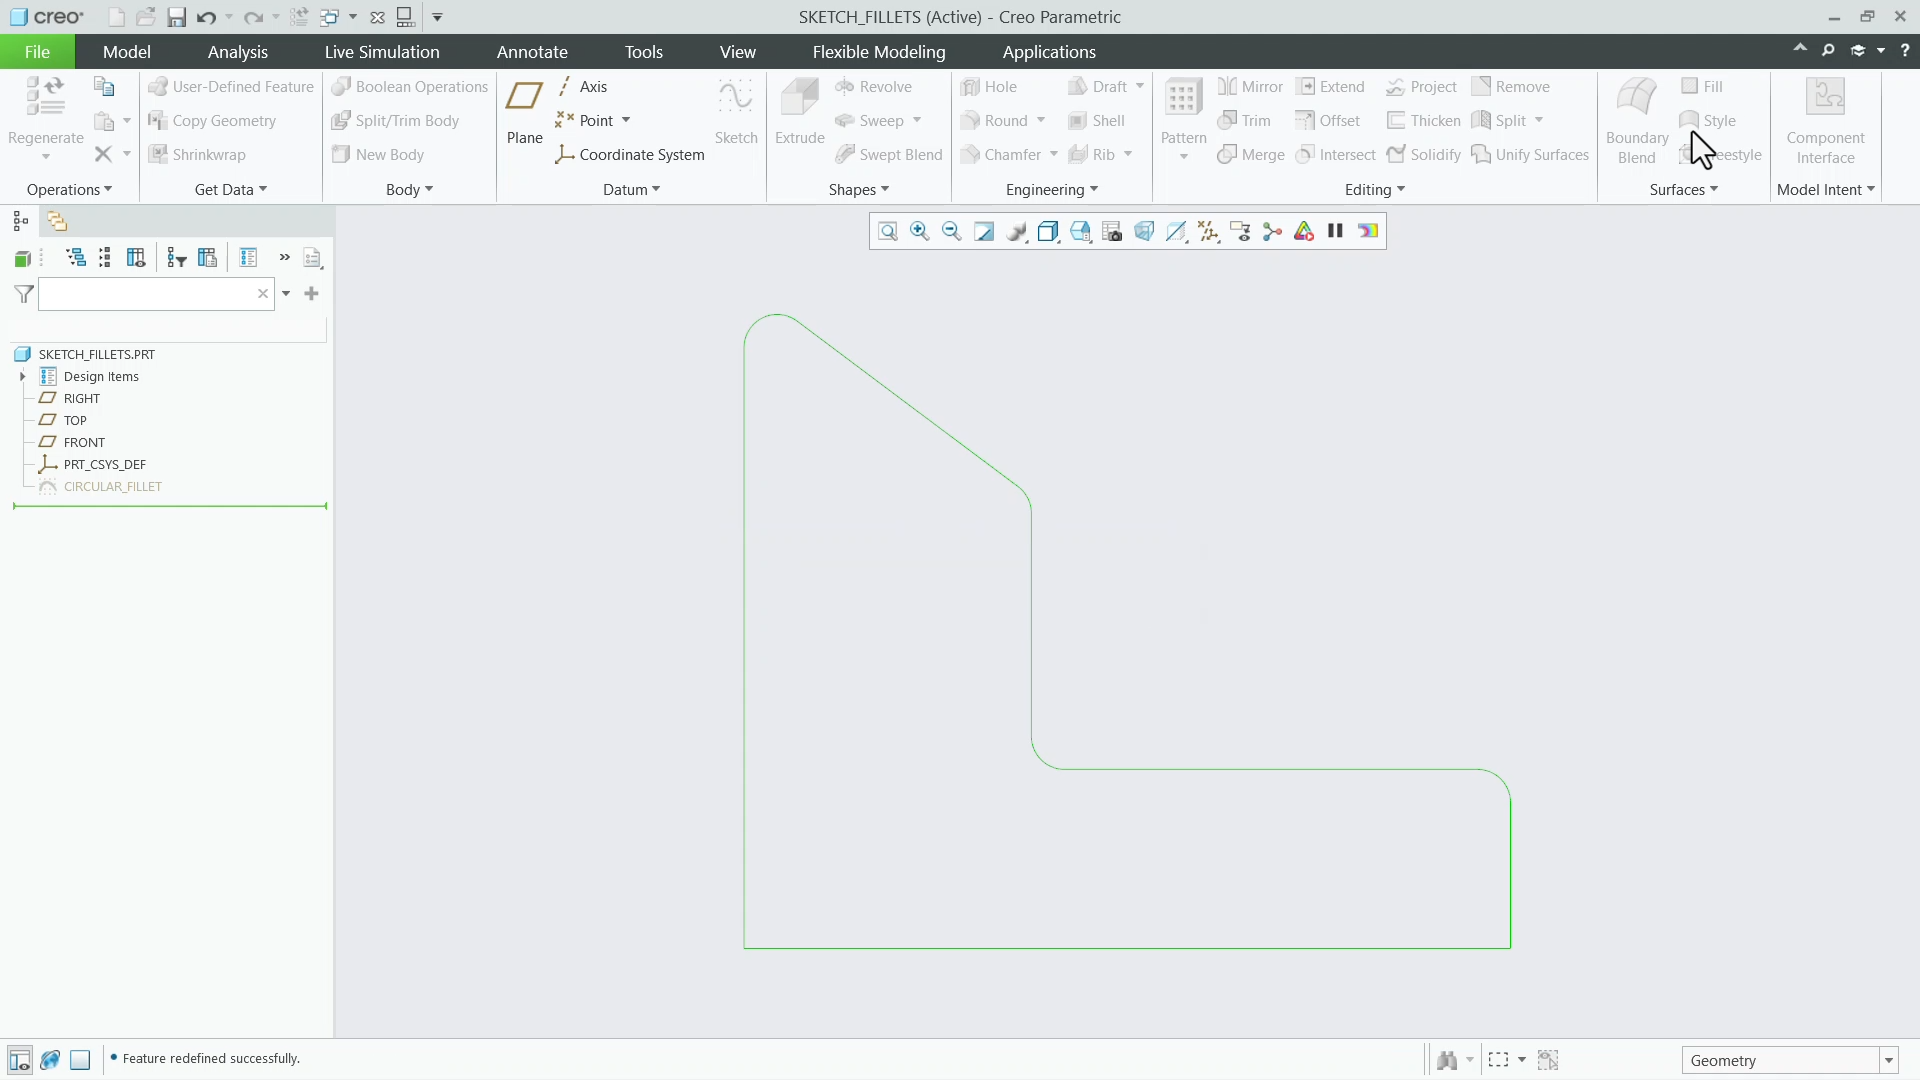Select the TOP datum plane
The image size is (1920, 1080).
tap(75, 421)
